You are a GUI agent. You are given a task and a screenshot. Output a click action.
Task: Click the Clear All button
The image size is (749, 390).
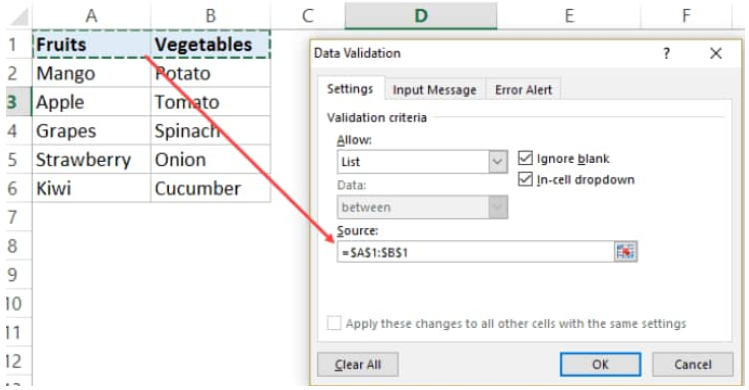tap(358, 365)
